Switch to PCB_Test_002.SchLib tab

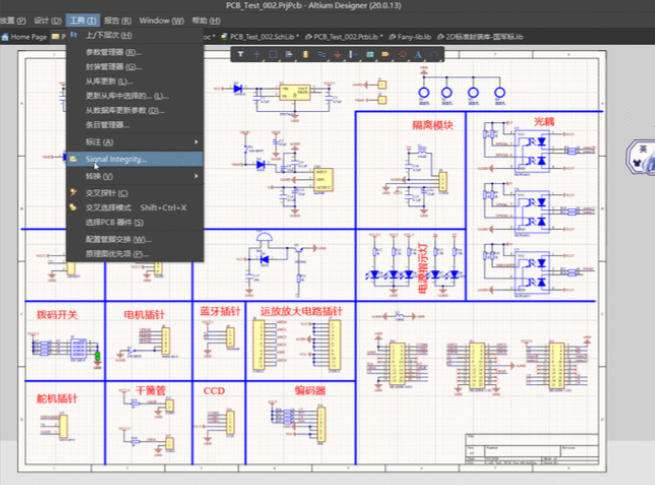point(260,37)
